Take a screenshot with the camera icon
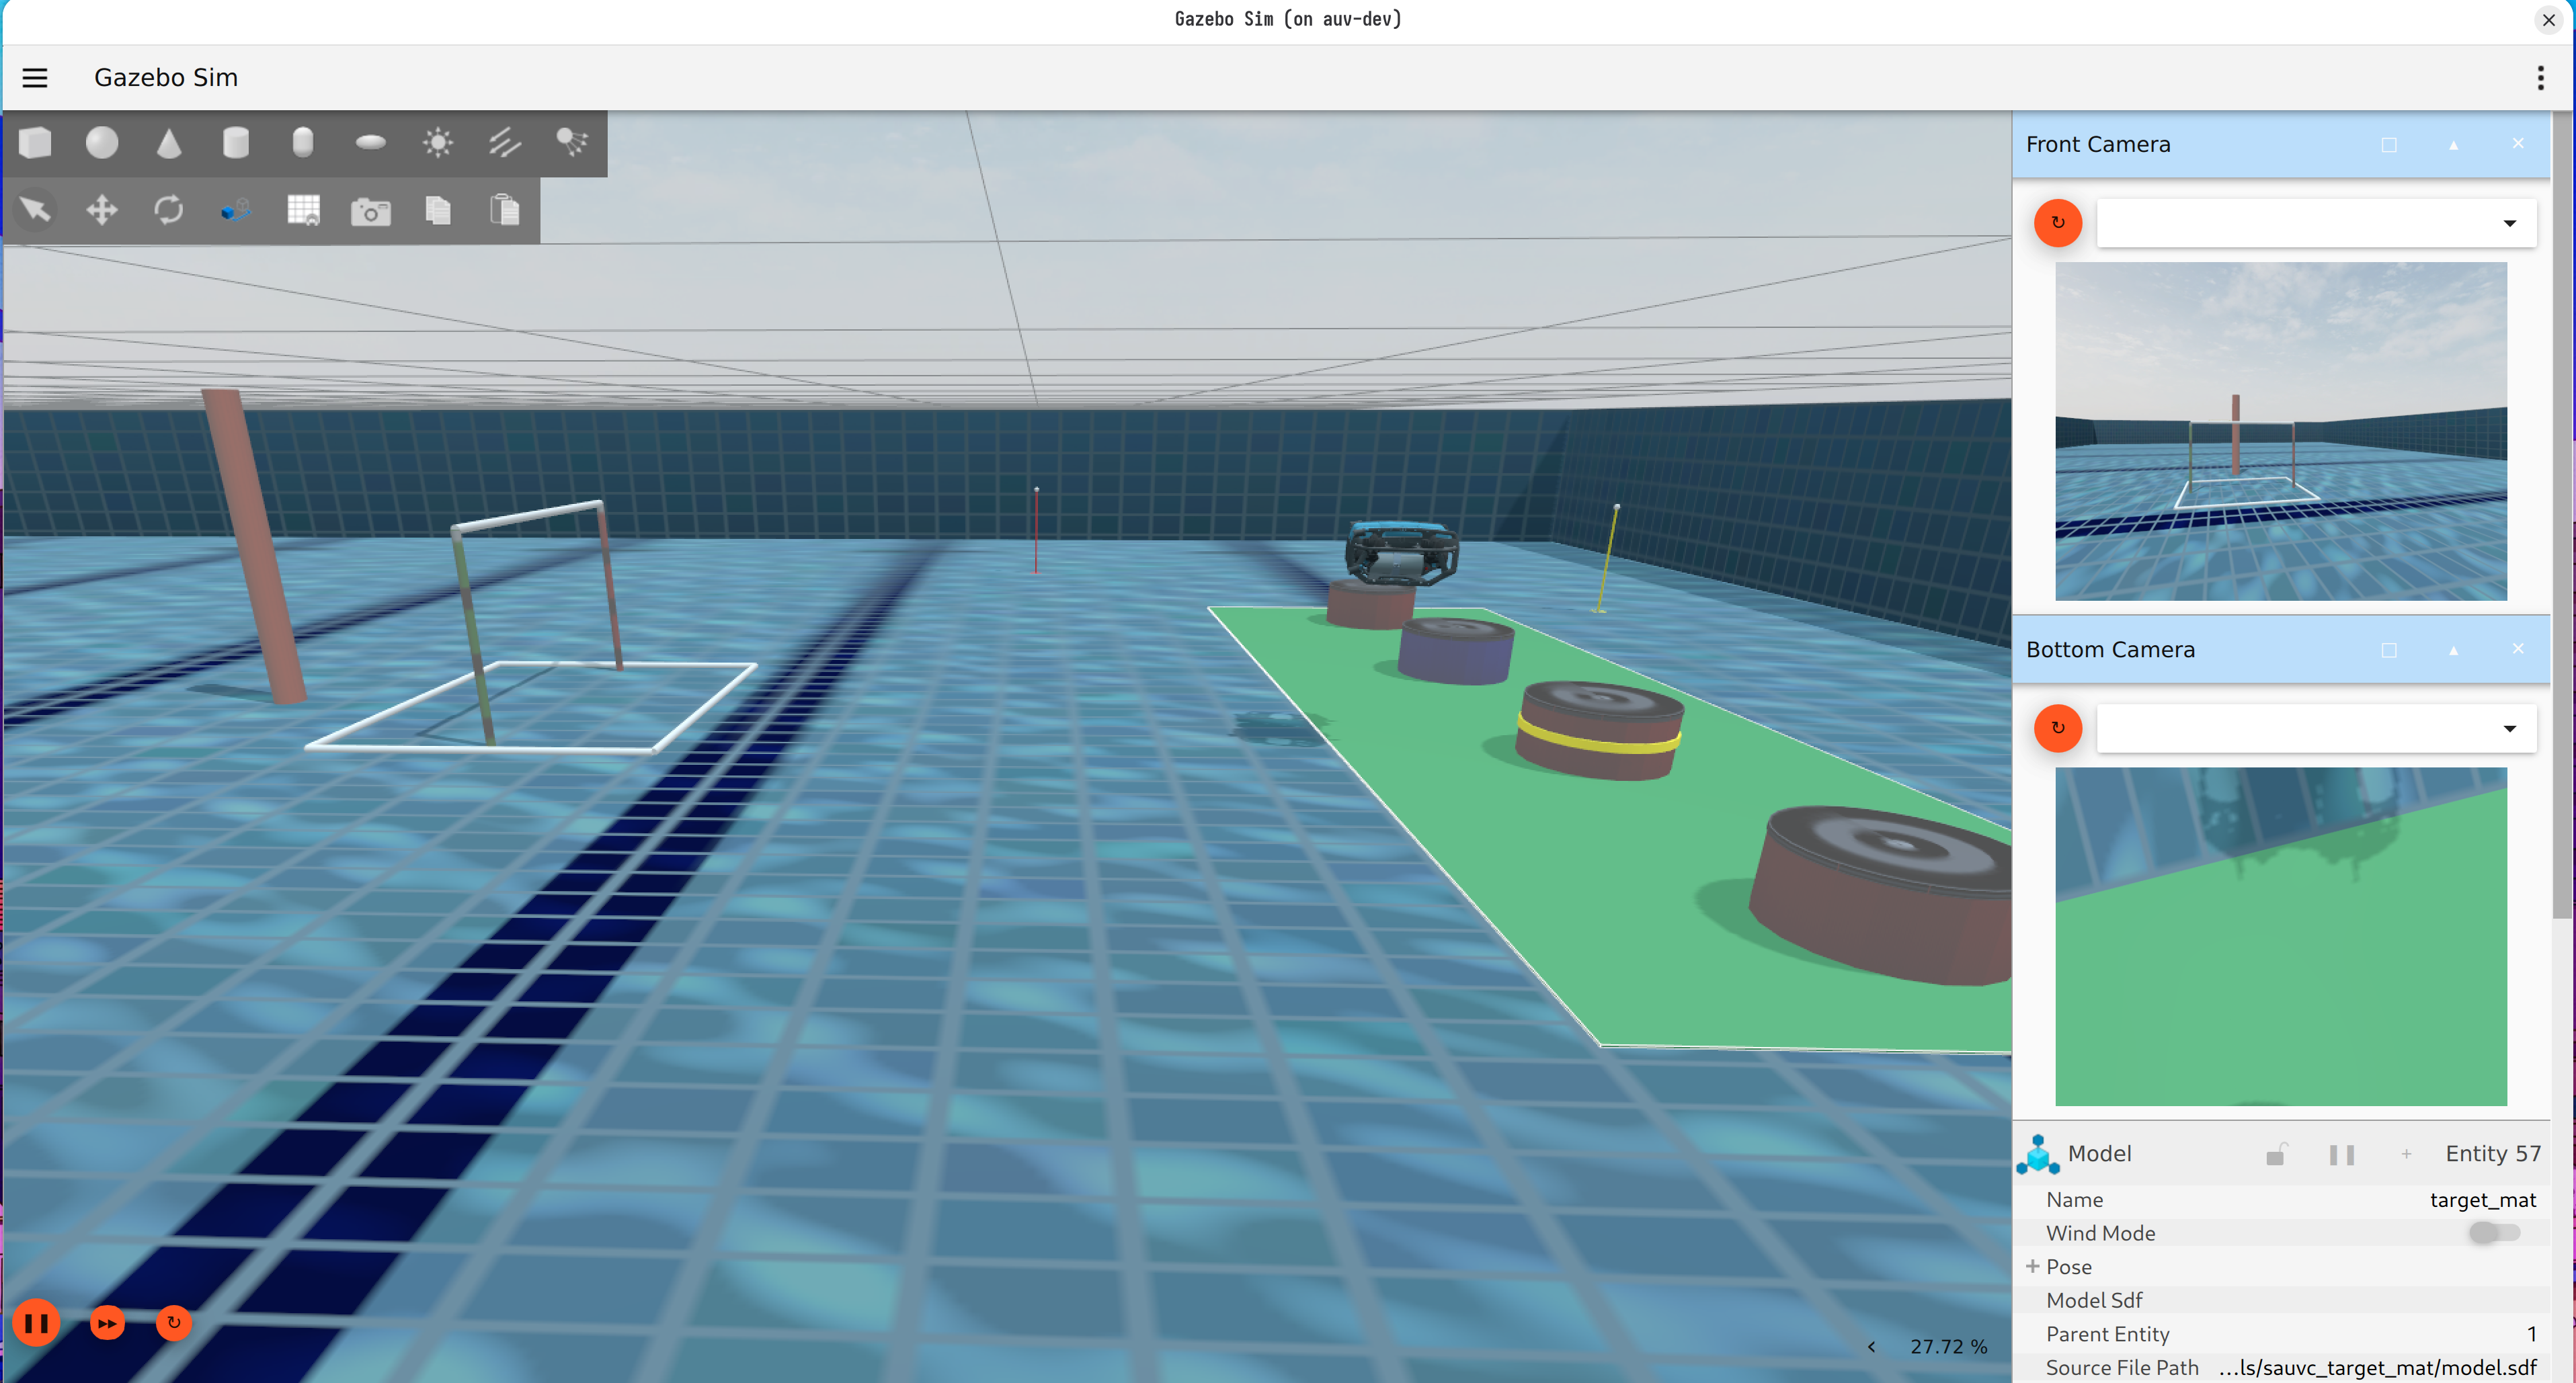 (371, 211)
